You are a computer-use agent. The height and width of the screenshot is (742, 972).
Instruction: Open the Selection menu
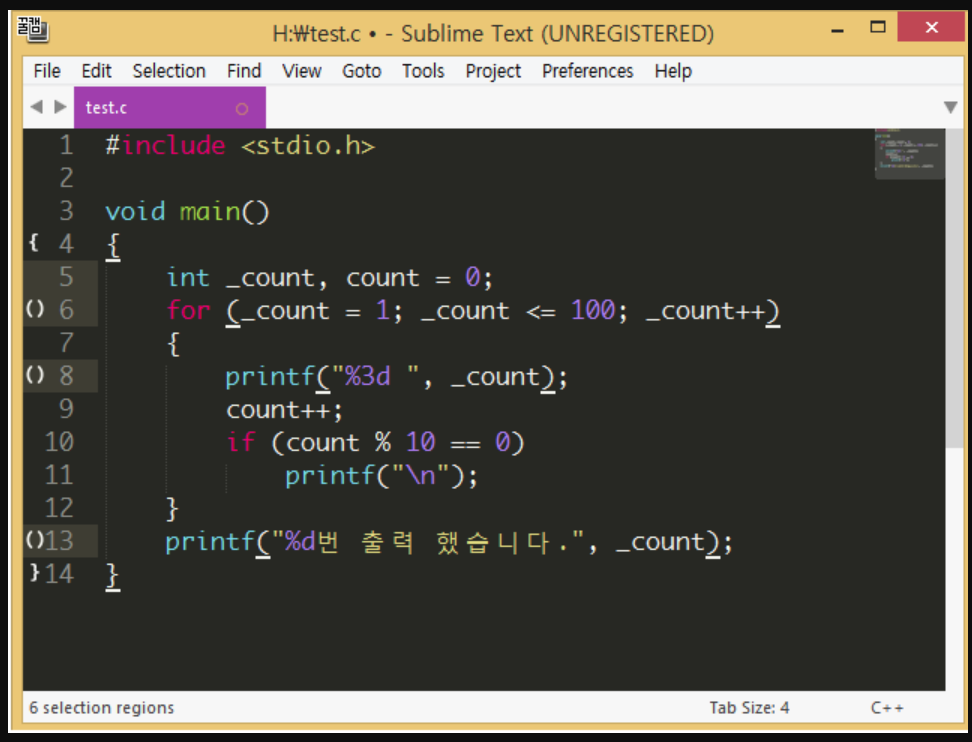point(169,71)
